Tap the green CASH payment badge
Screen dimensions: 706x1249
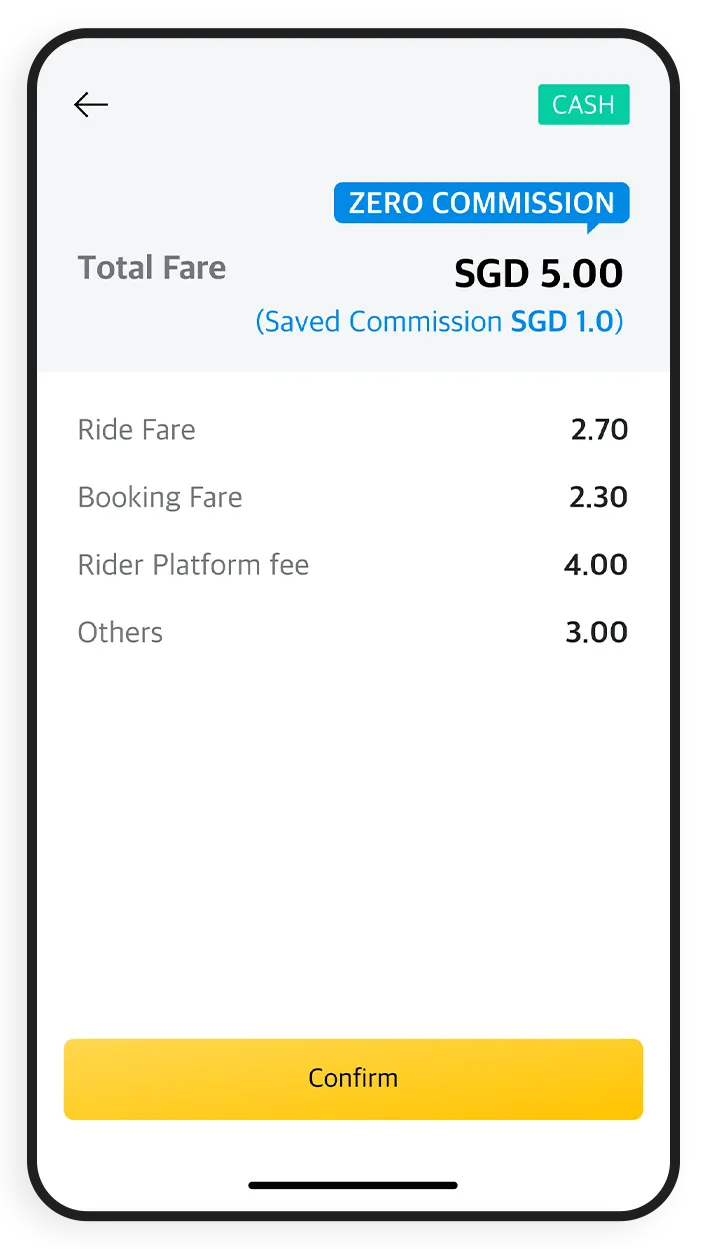(583, 105)
